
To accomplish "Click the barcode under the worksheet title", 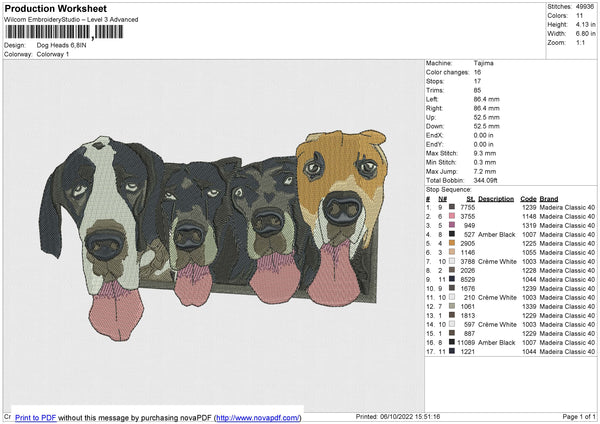I will pyautogui.click(x=63, y=32).
